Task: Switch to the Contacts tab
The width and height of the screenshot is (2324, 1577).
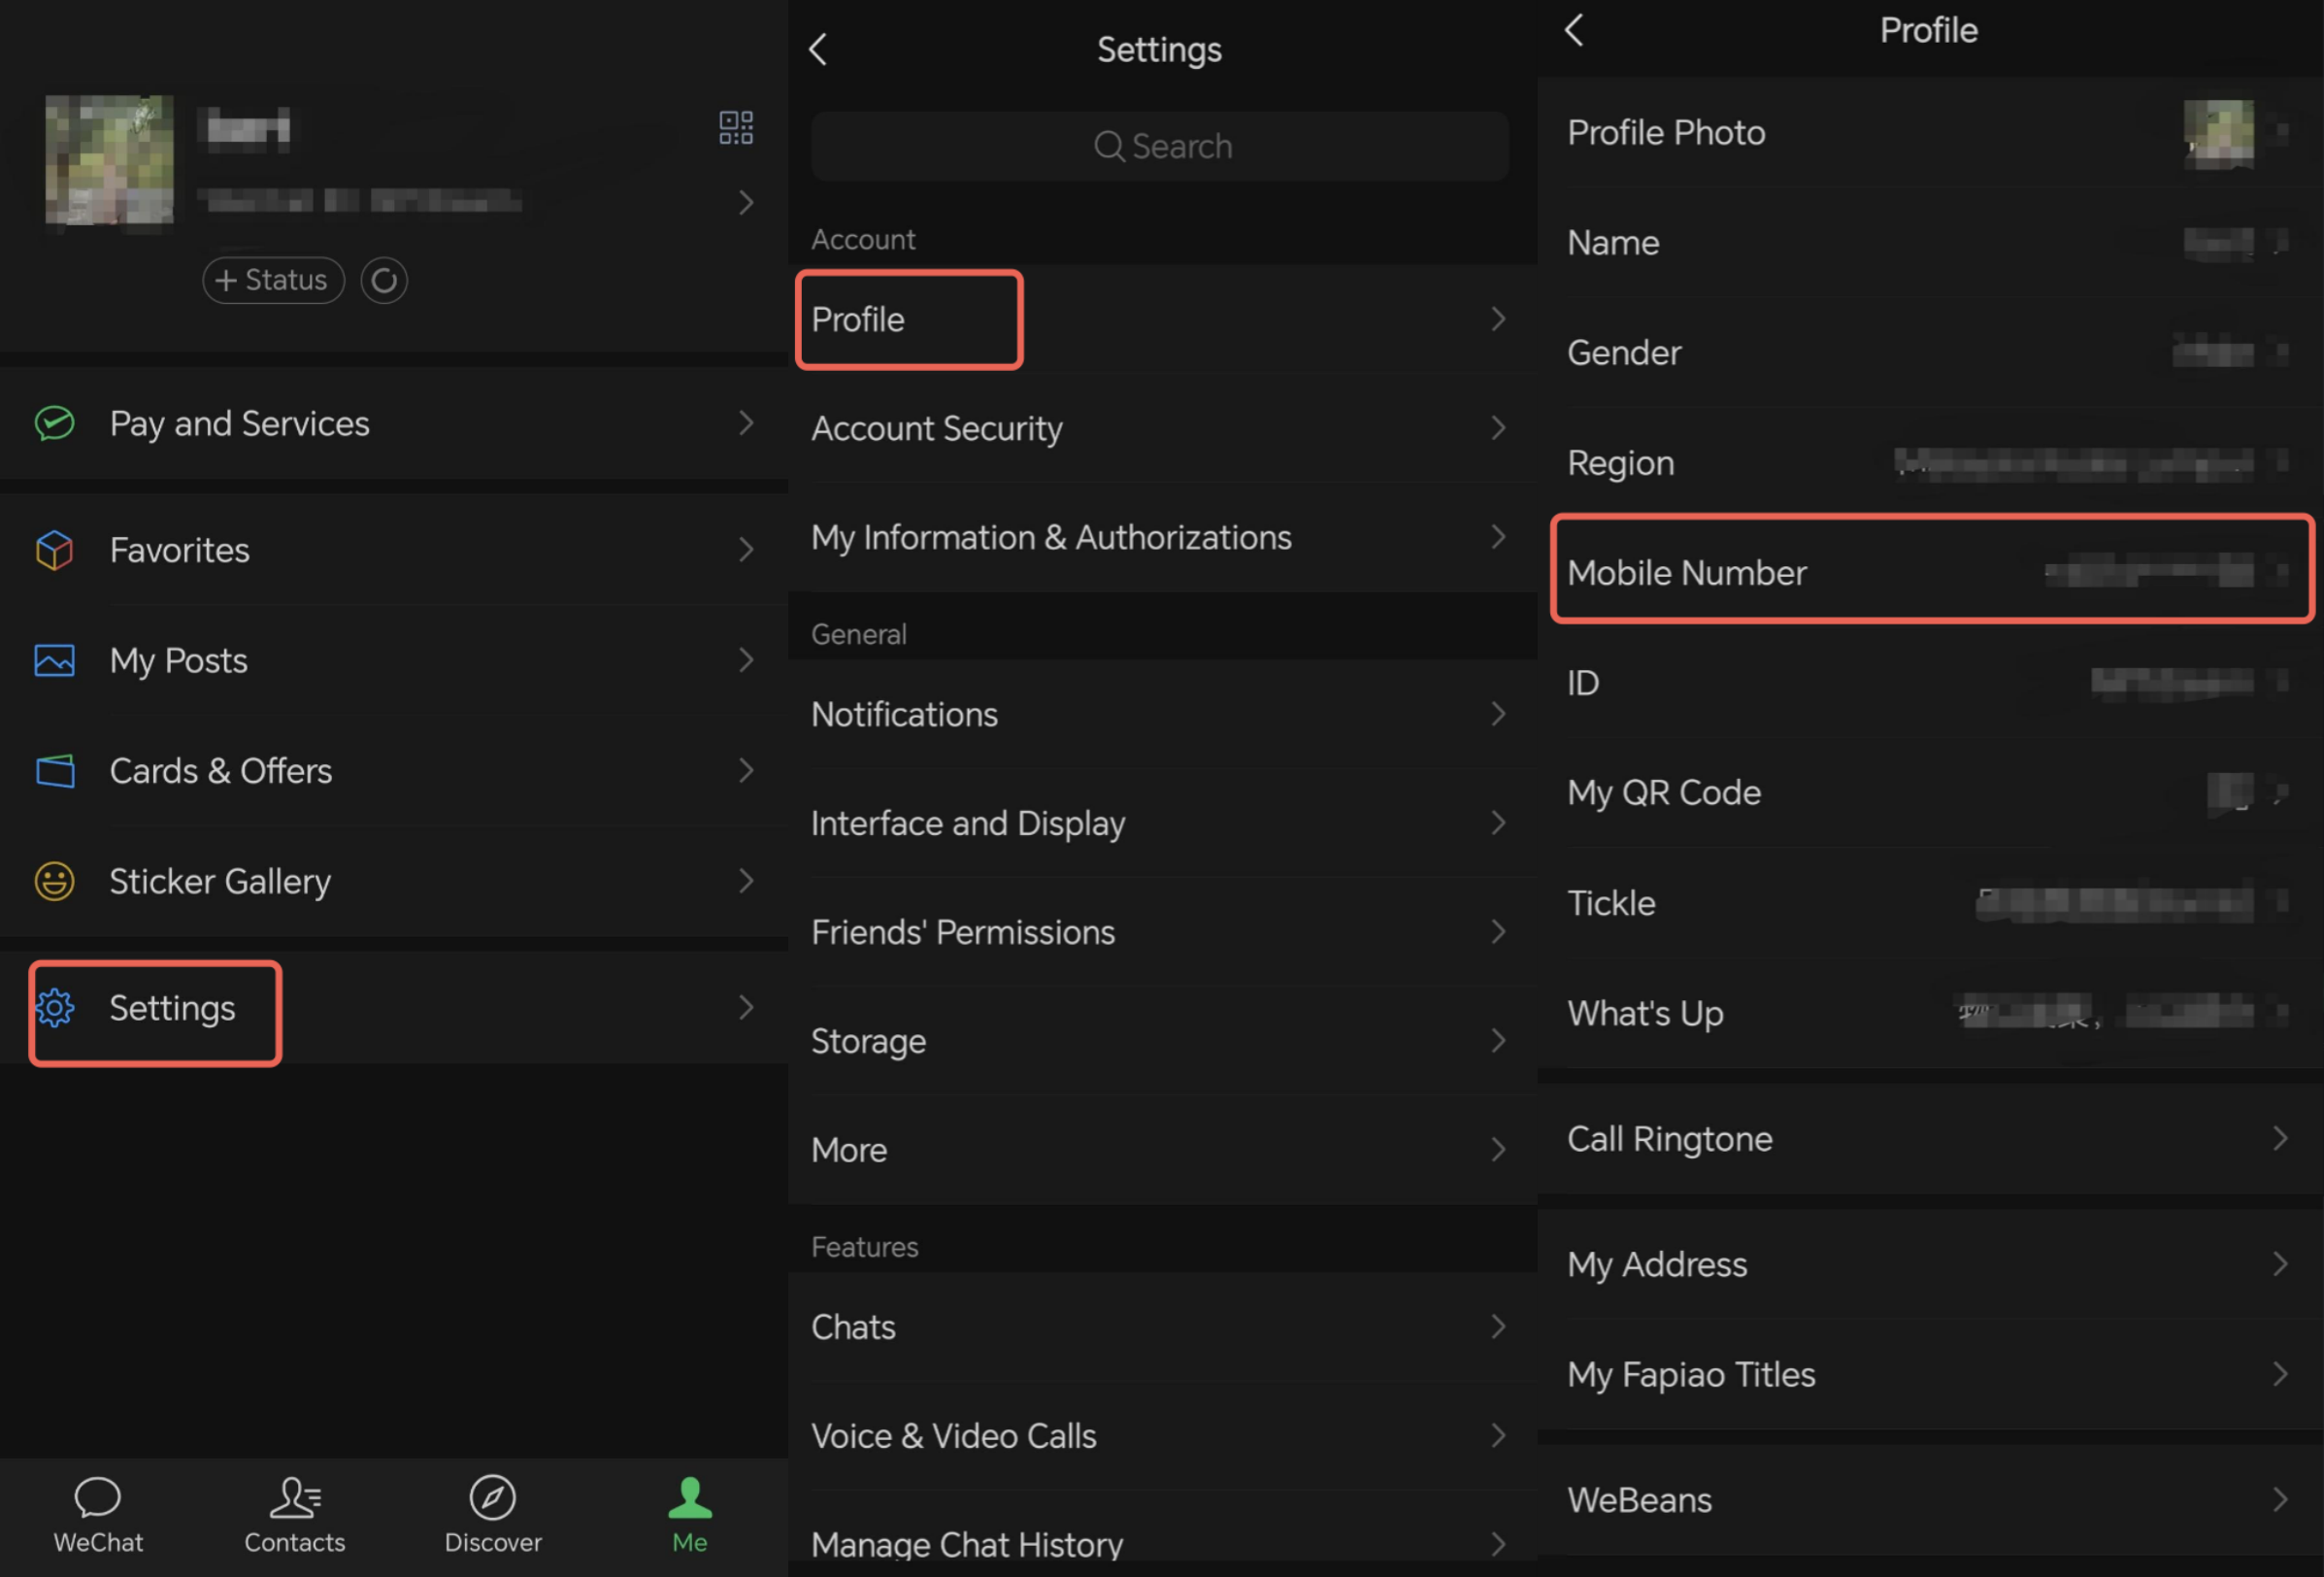Action: (295, 1515)
